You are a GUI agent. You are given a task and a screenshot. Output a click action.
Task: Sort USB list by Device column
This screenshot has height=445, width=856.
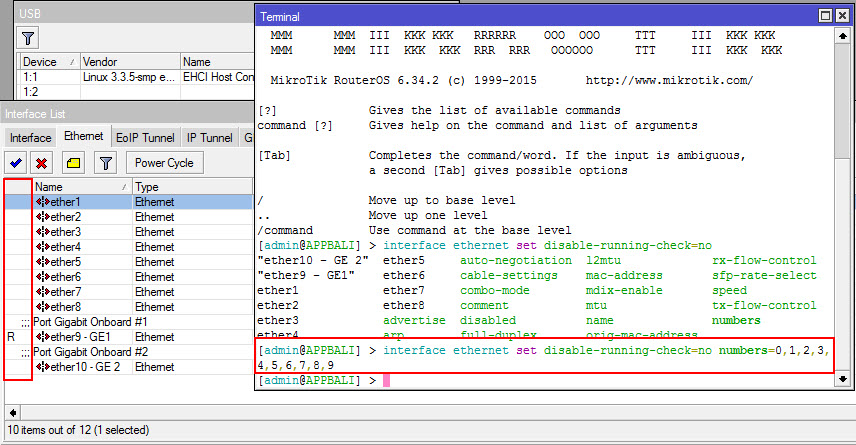pyautogui.click(x=49, y=62)
